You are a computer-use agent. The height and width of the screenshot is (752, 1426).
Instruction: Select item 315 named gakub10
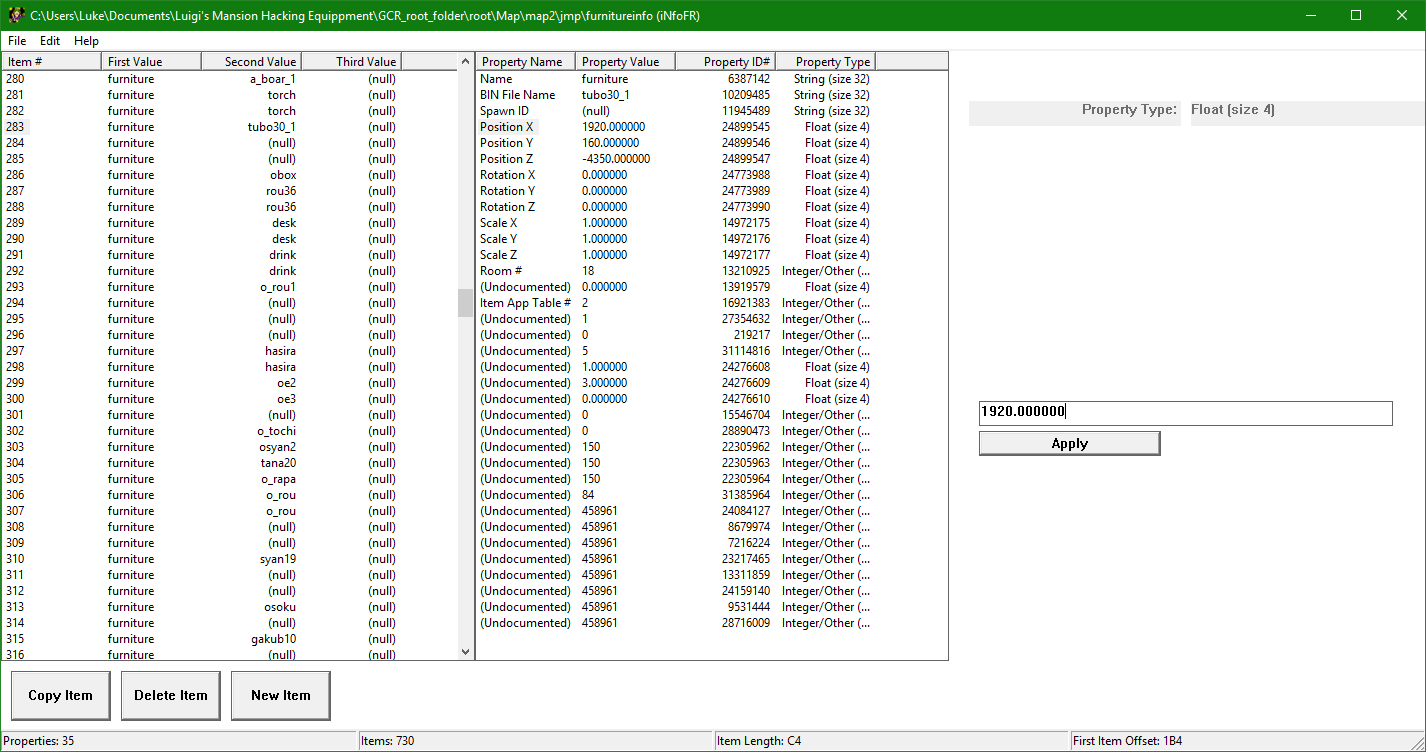(x=200, y=639)
